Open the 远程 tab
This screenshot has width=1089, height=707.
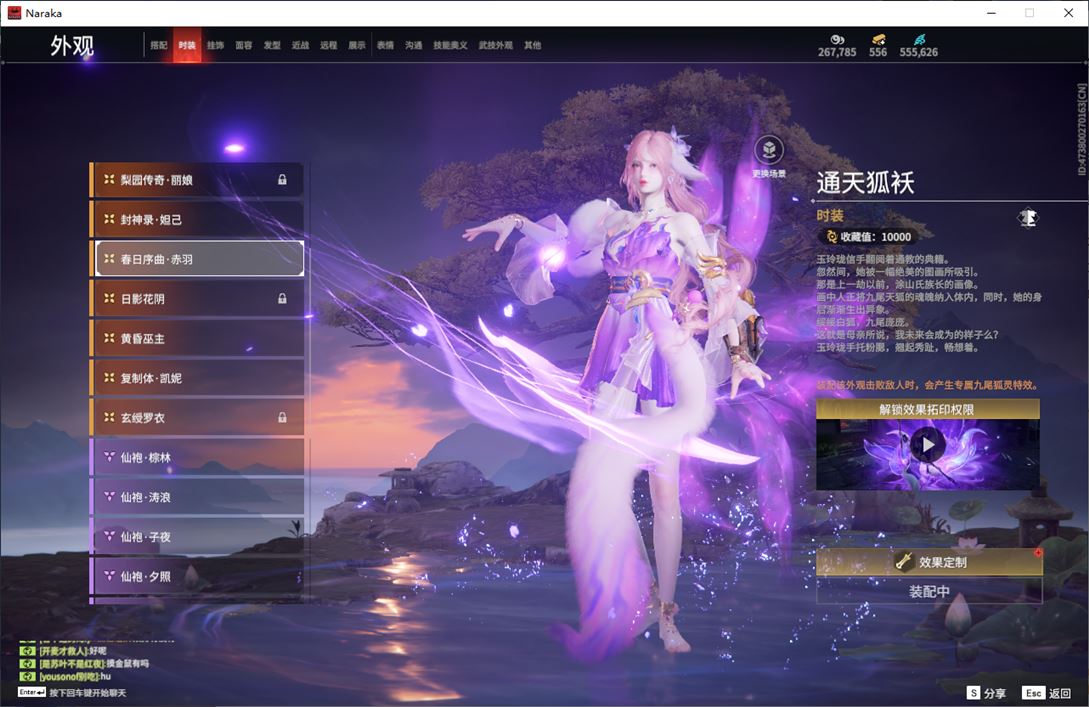pos(329,45)
